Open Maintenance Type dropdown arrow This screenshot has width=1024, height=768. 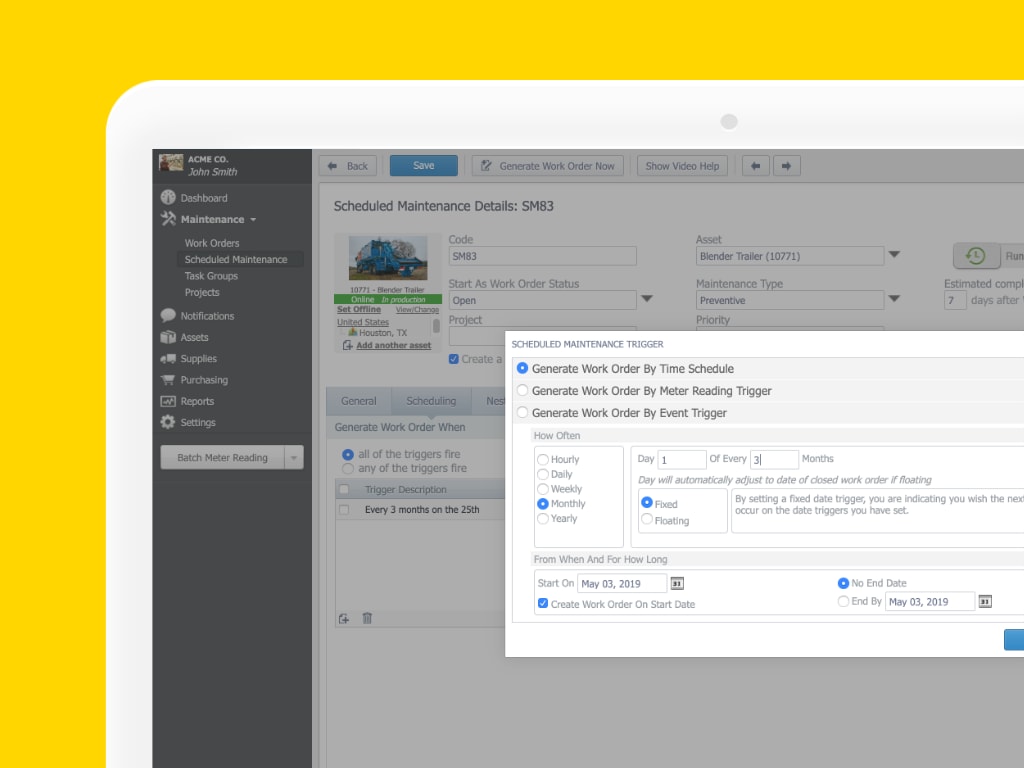click(895, 298)
